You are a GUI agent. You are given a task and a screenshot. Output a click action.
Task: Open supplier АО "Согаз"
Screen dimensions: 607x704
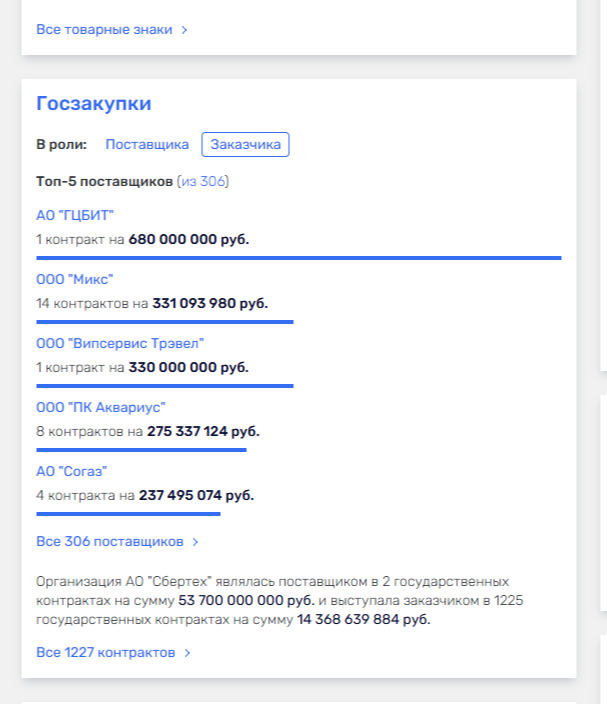[71, 471]
